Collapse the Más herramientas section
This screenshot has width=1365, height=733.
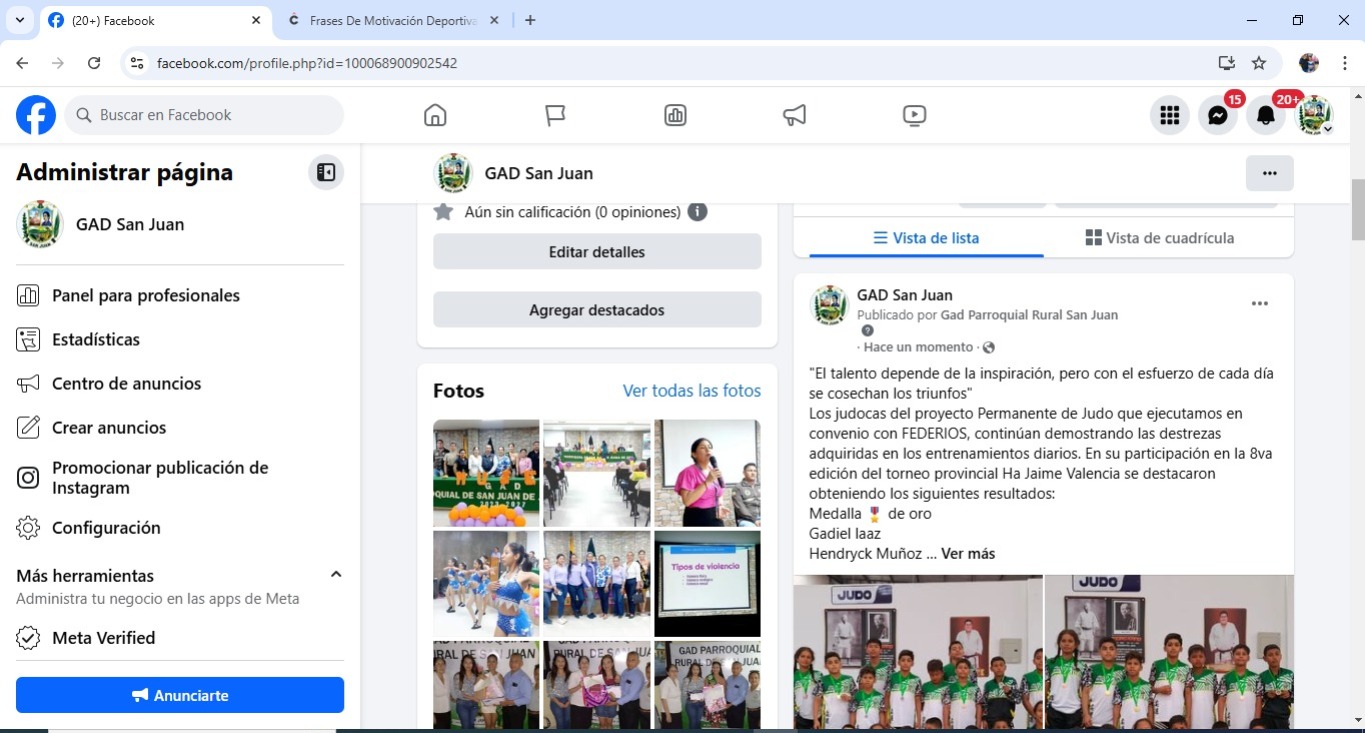[x=336, y=575]
